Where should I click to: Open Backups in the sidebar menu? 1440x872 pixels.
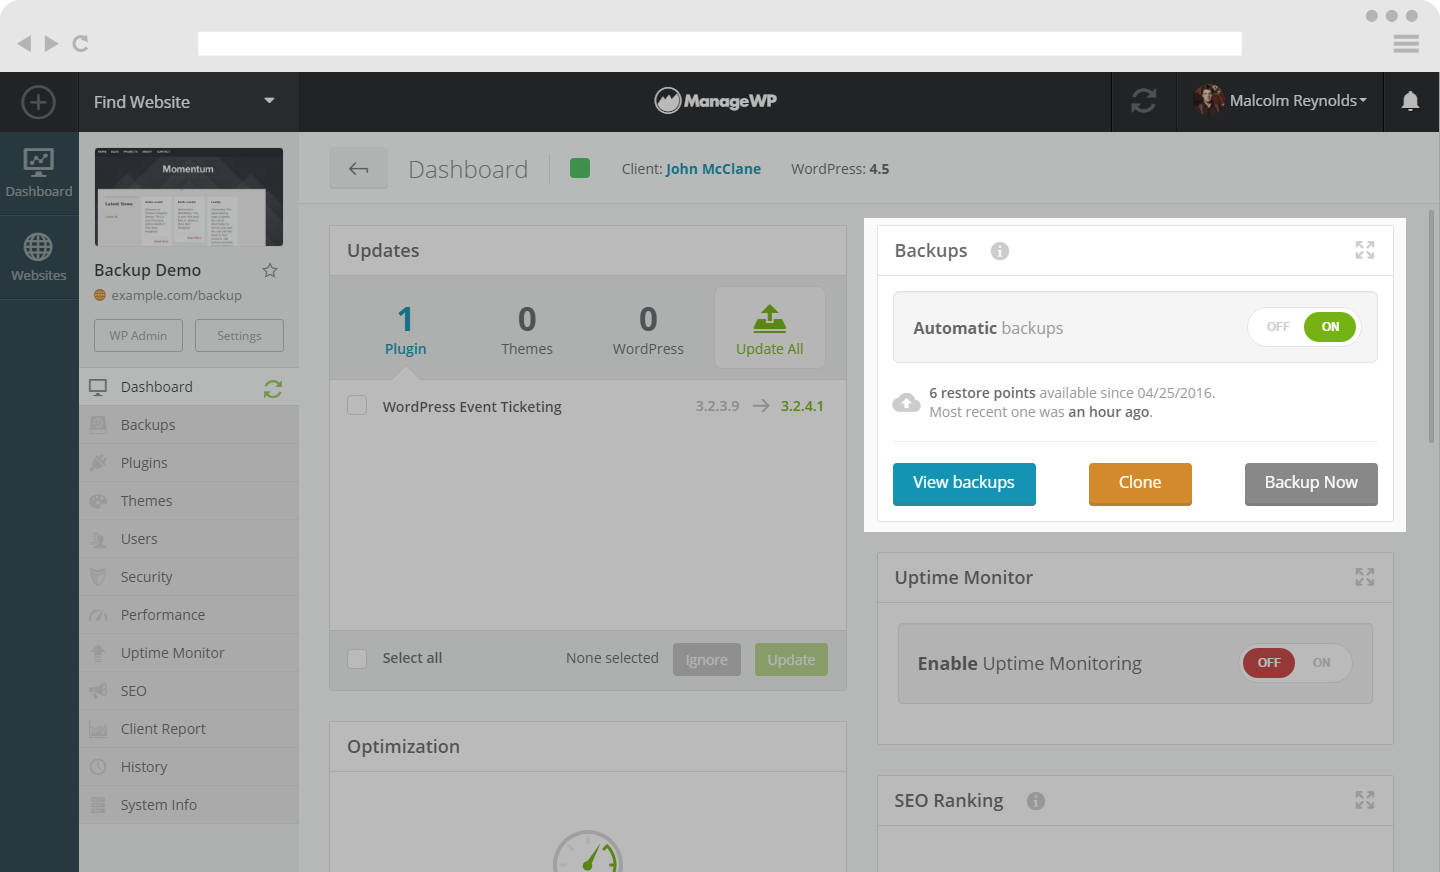coord(189,425)
